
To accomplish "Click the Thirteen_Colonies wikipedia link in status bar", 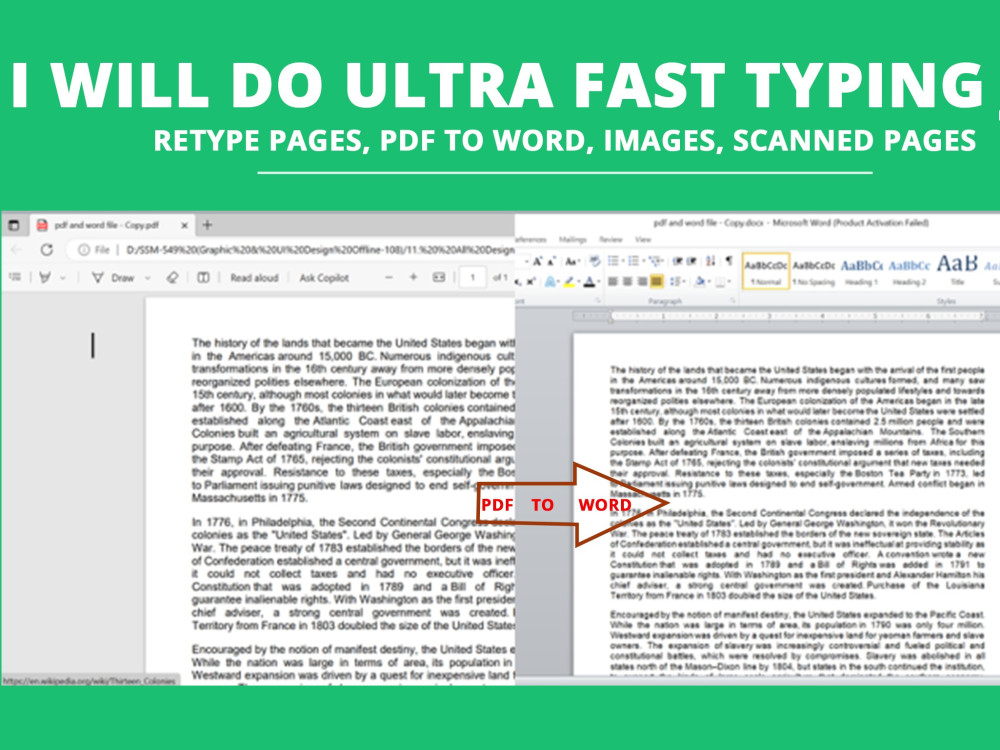I will tap(89, 681).
